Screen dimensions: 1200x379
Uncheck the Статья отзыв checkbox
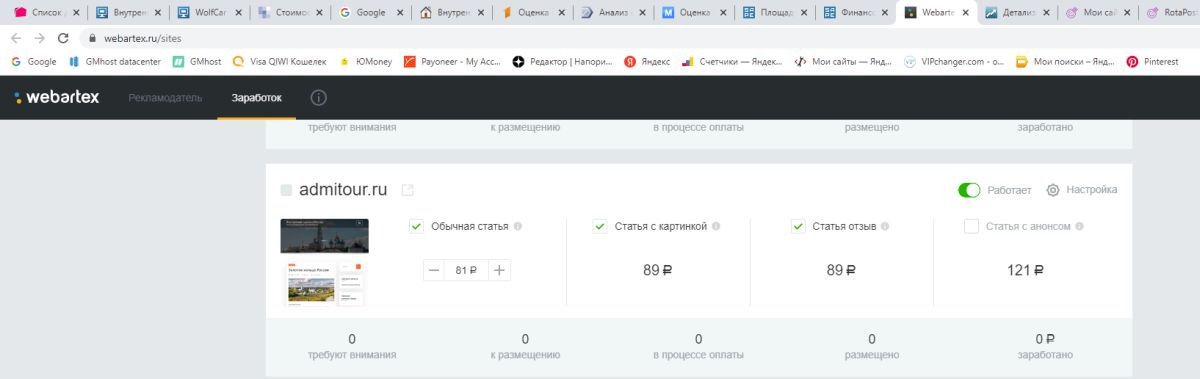coord(798,226)
